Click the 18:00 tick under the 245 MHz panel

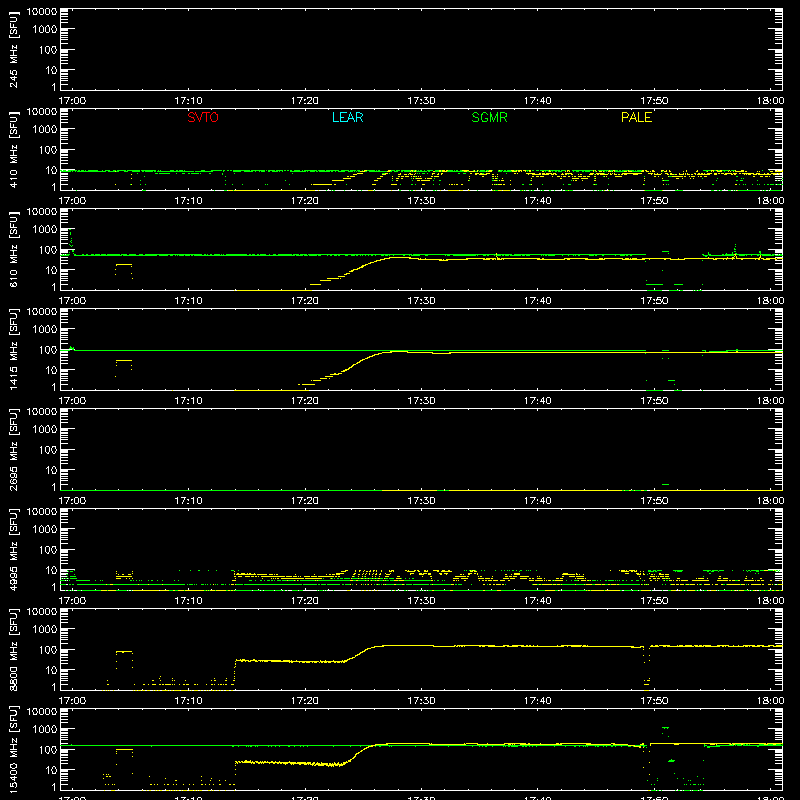click(x=770, y=101)
